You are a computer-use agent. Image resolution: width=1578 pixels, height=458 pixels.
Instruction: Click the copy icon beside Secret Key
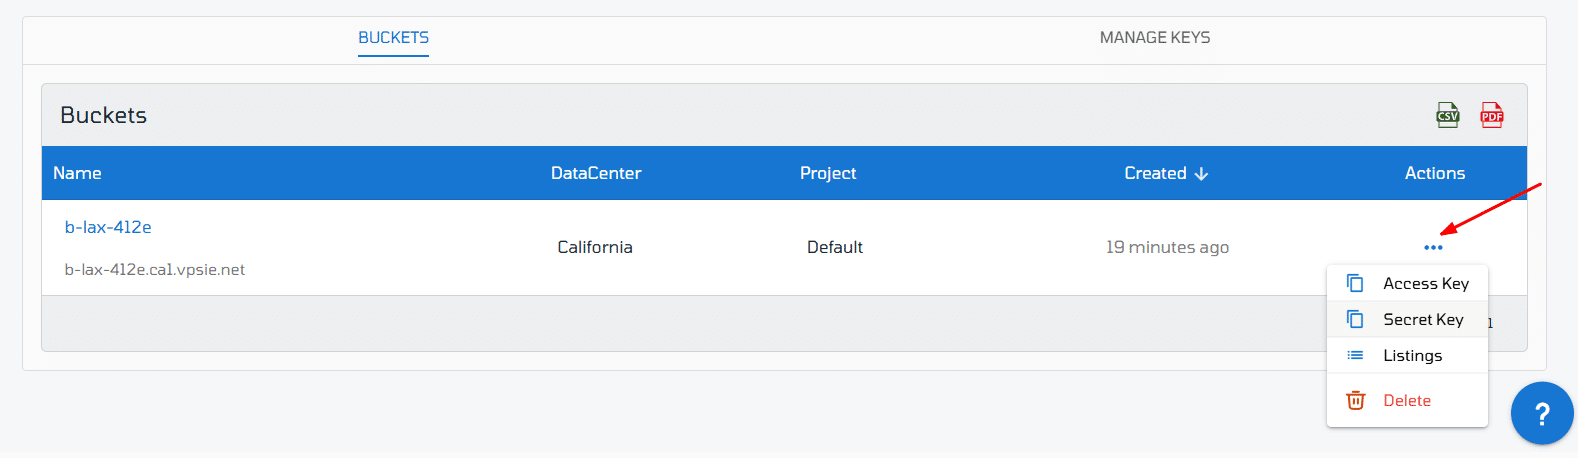(1355, 319)
